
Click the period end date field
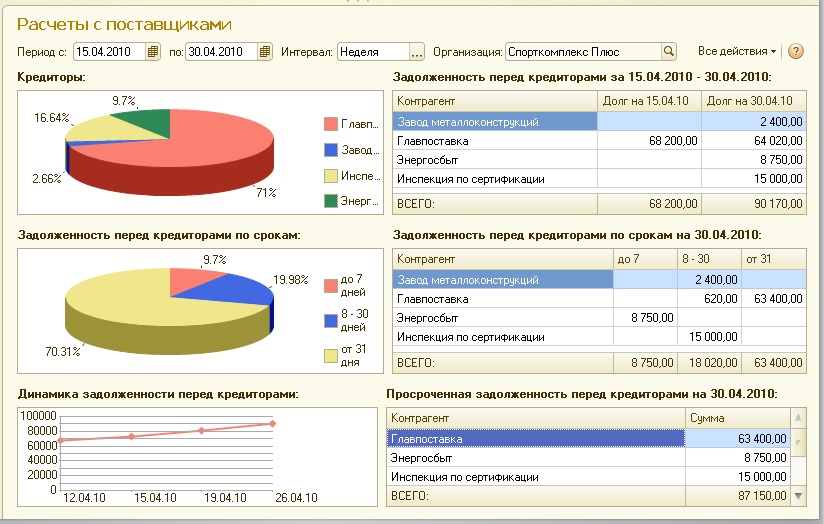point(222,52)
